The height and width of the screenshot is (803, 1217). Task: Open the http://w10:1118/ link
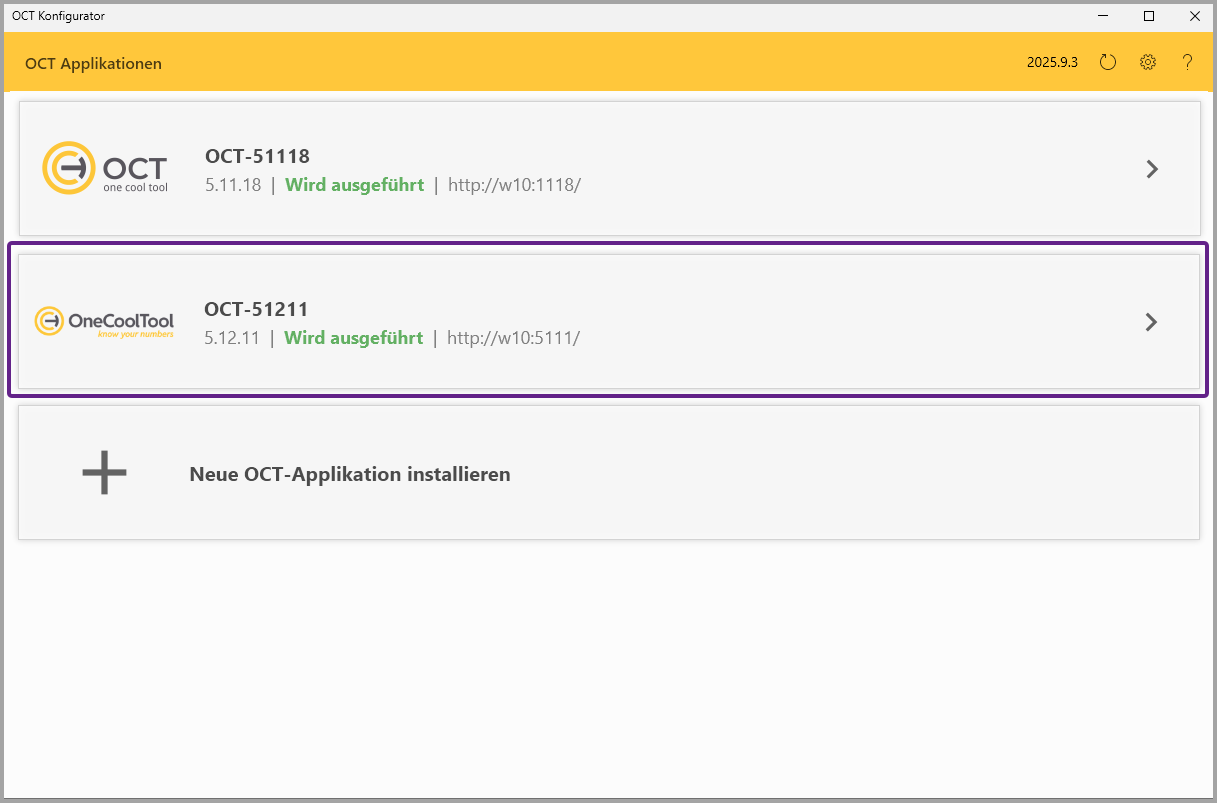[x=514, y=185]
